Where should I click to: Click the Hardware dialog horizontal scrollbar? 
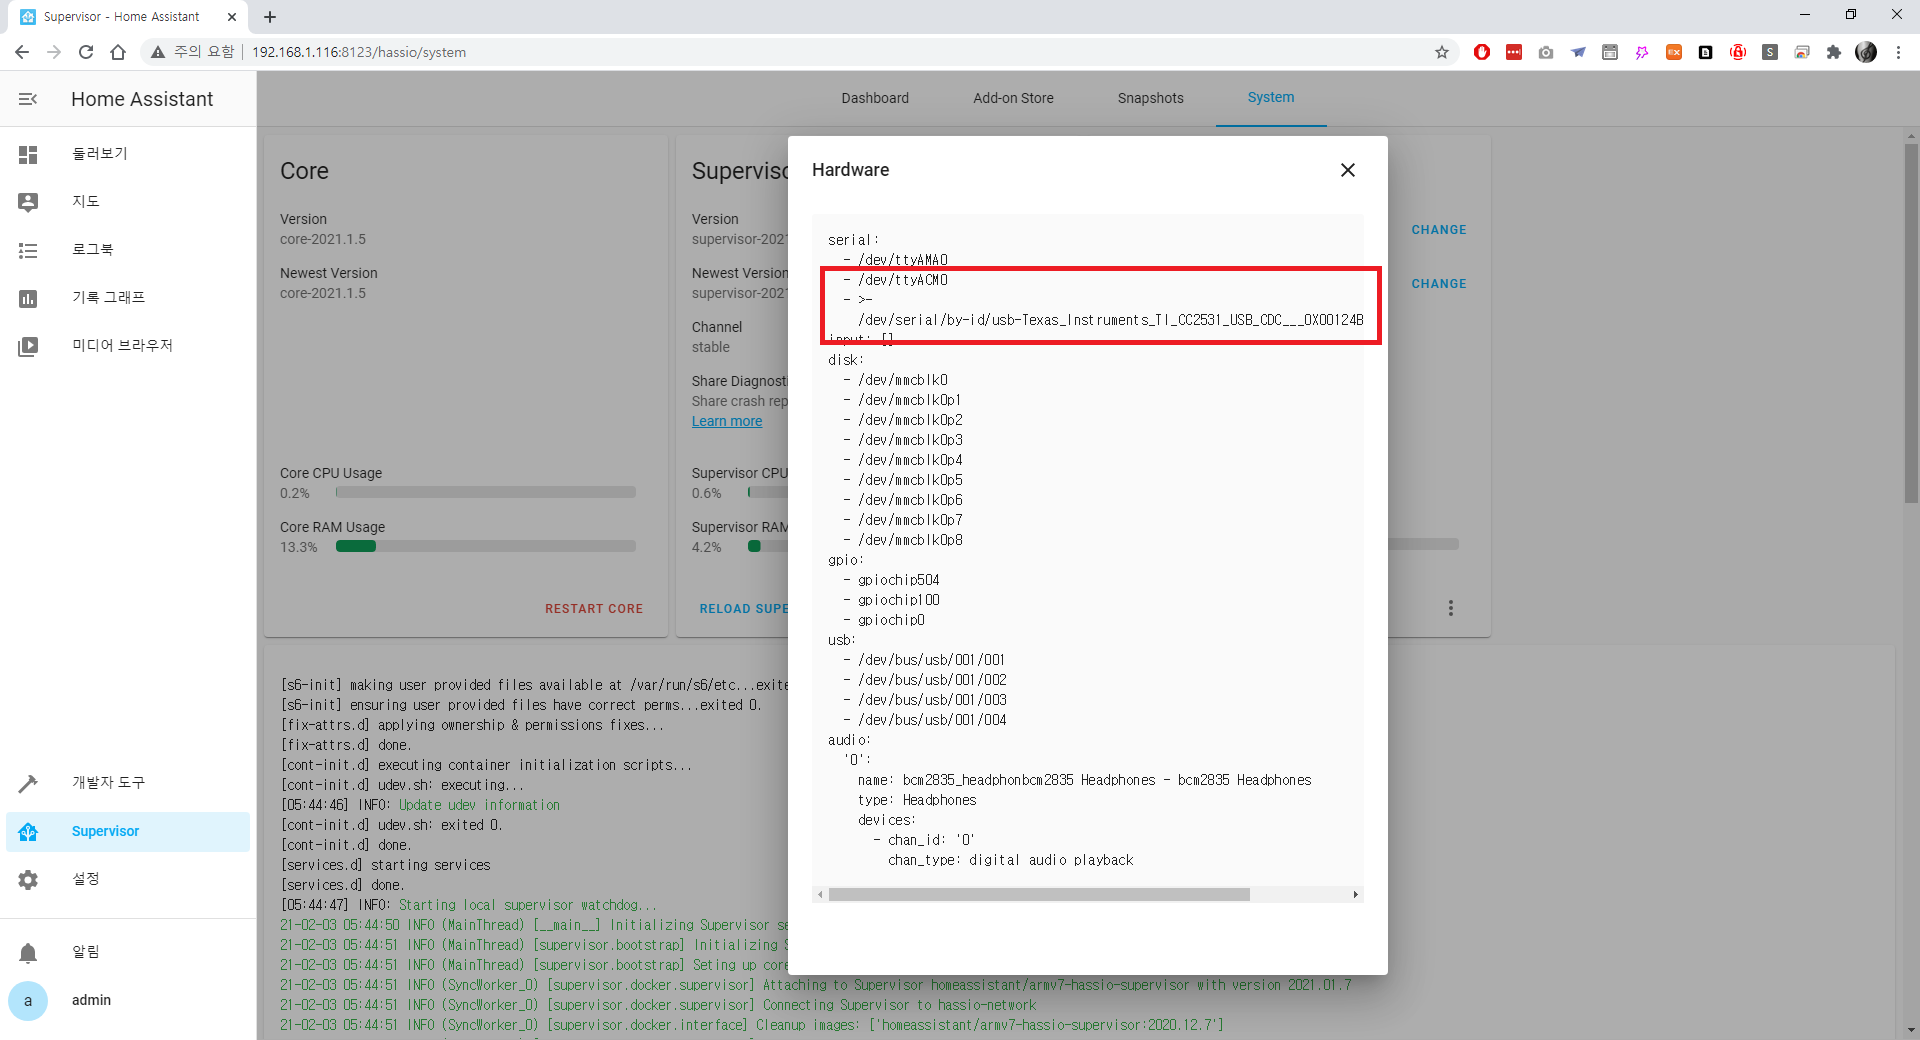tap(1039, 895)
